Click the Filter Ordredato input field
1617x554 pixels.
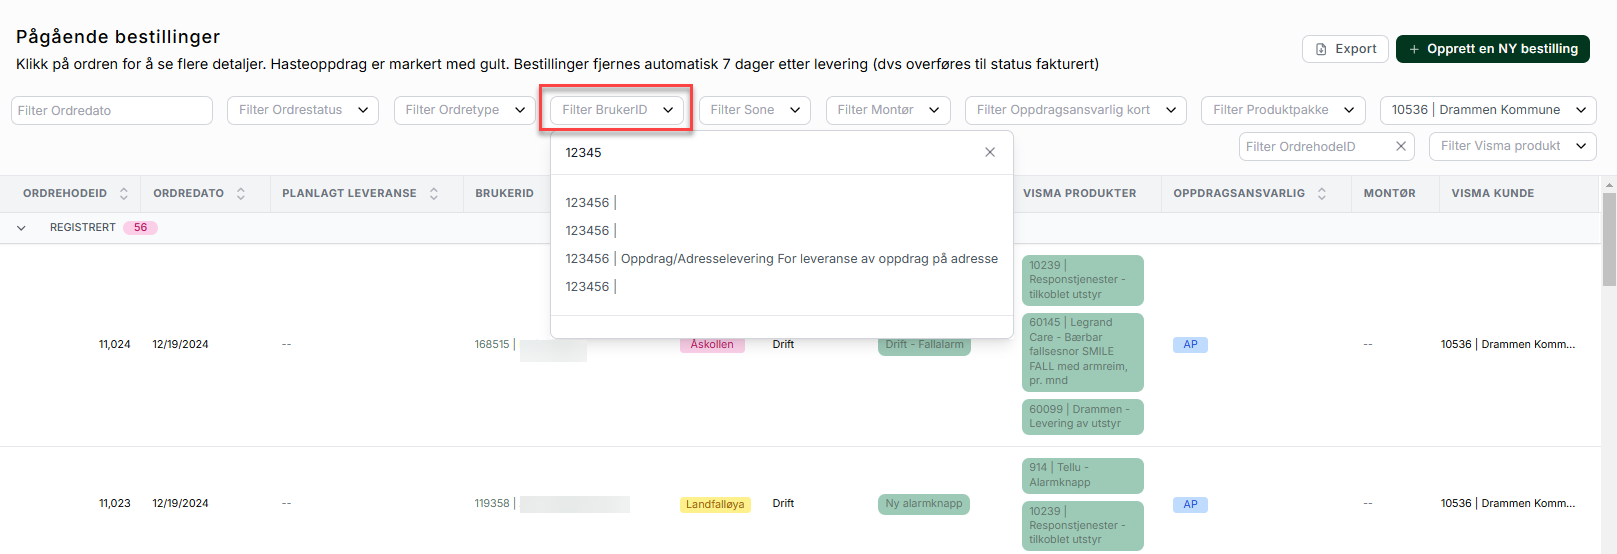click(x=112, y=111)
